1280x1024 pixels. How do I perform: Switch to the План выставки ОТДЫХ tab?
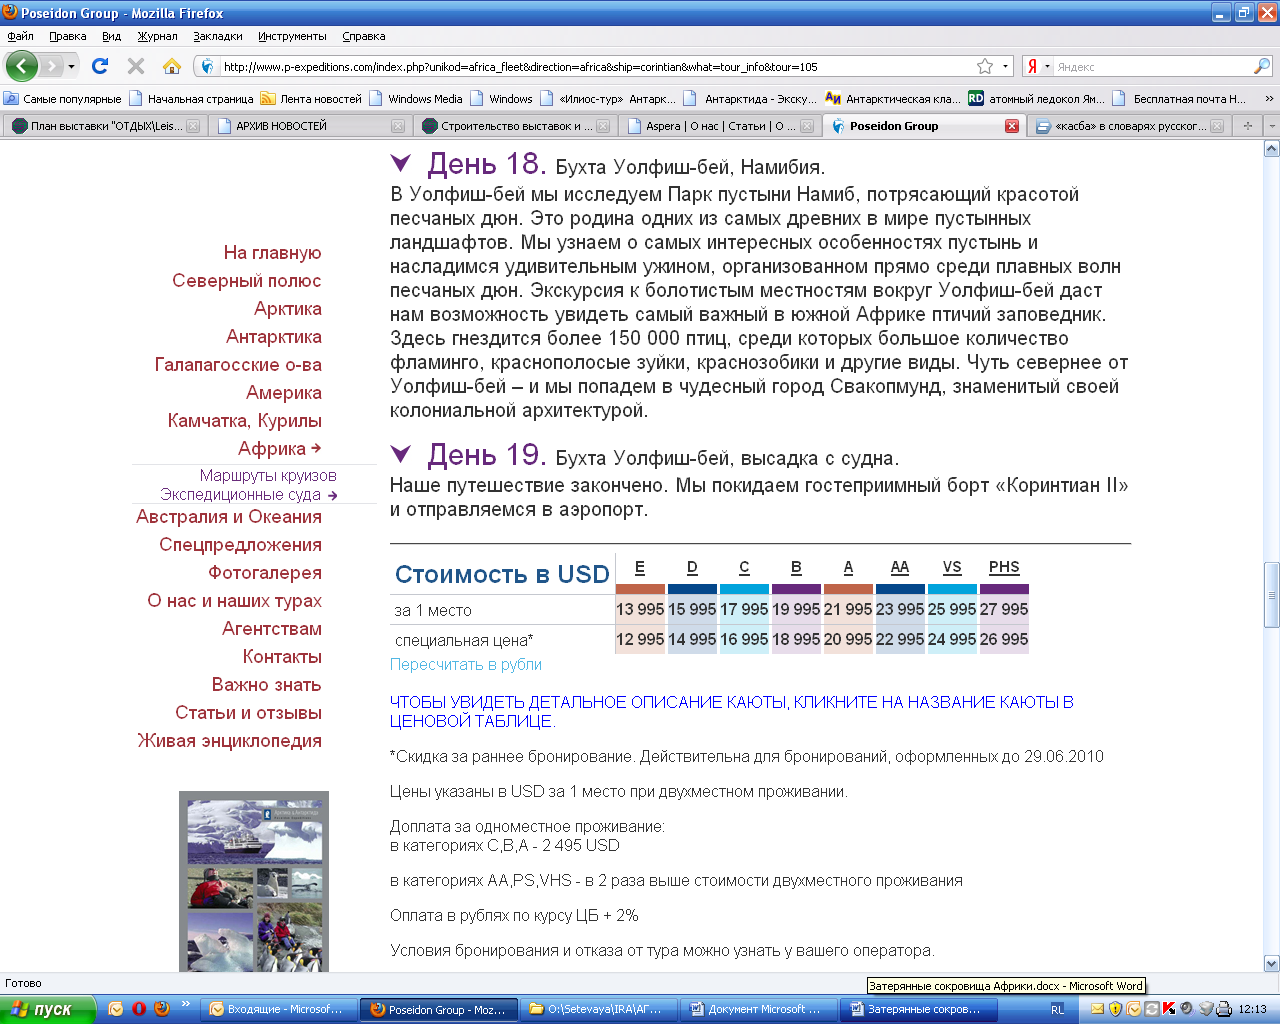[104, 126]
